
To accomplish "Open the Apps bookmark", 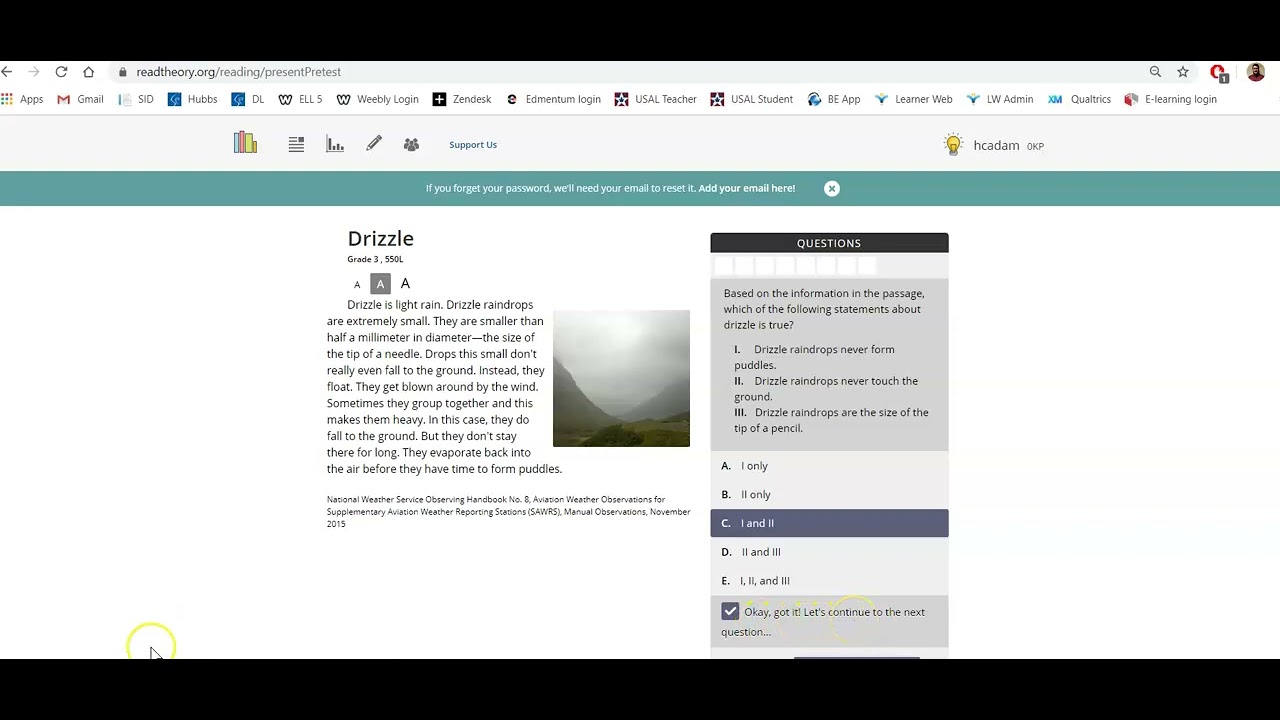I will (22, 99).
